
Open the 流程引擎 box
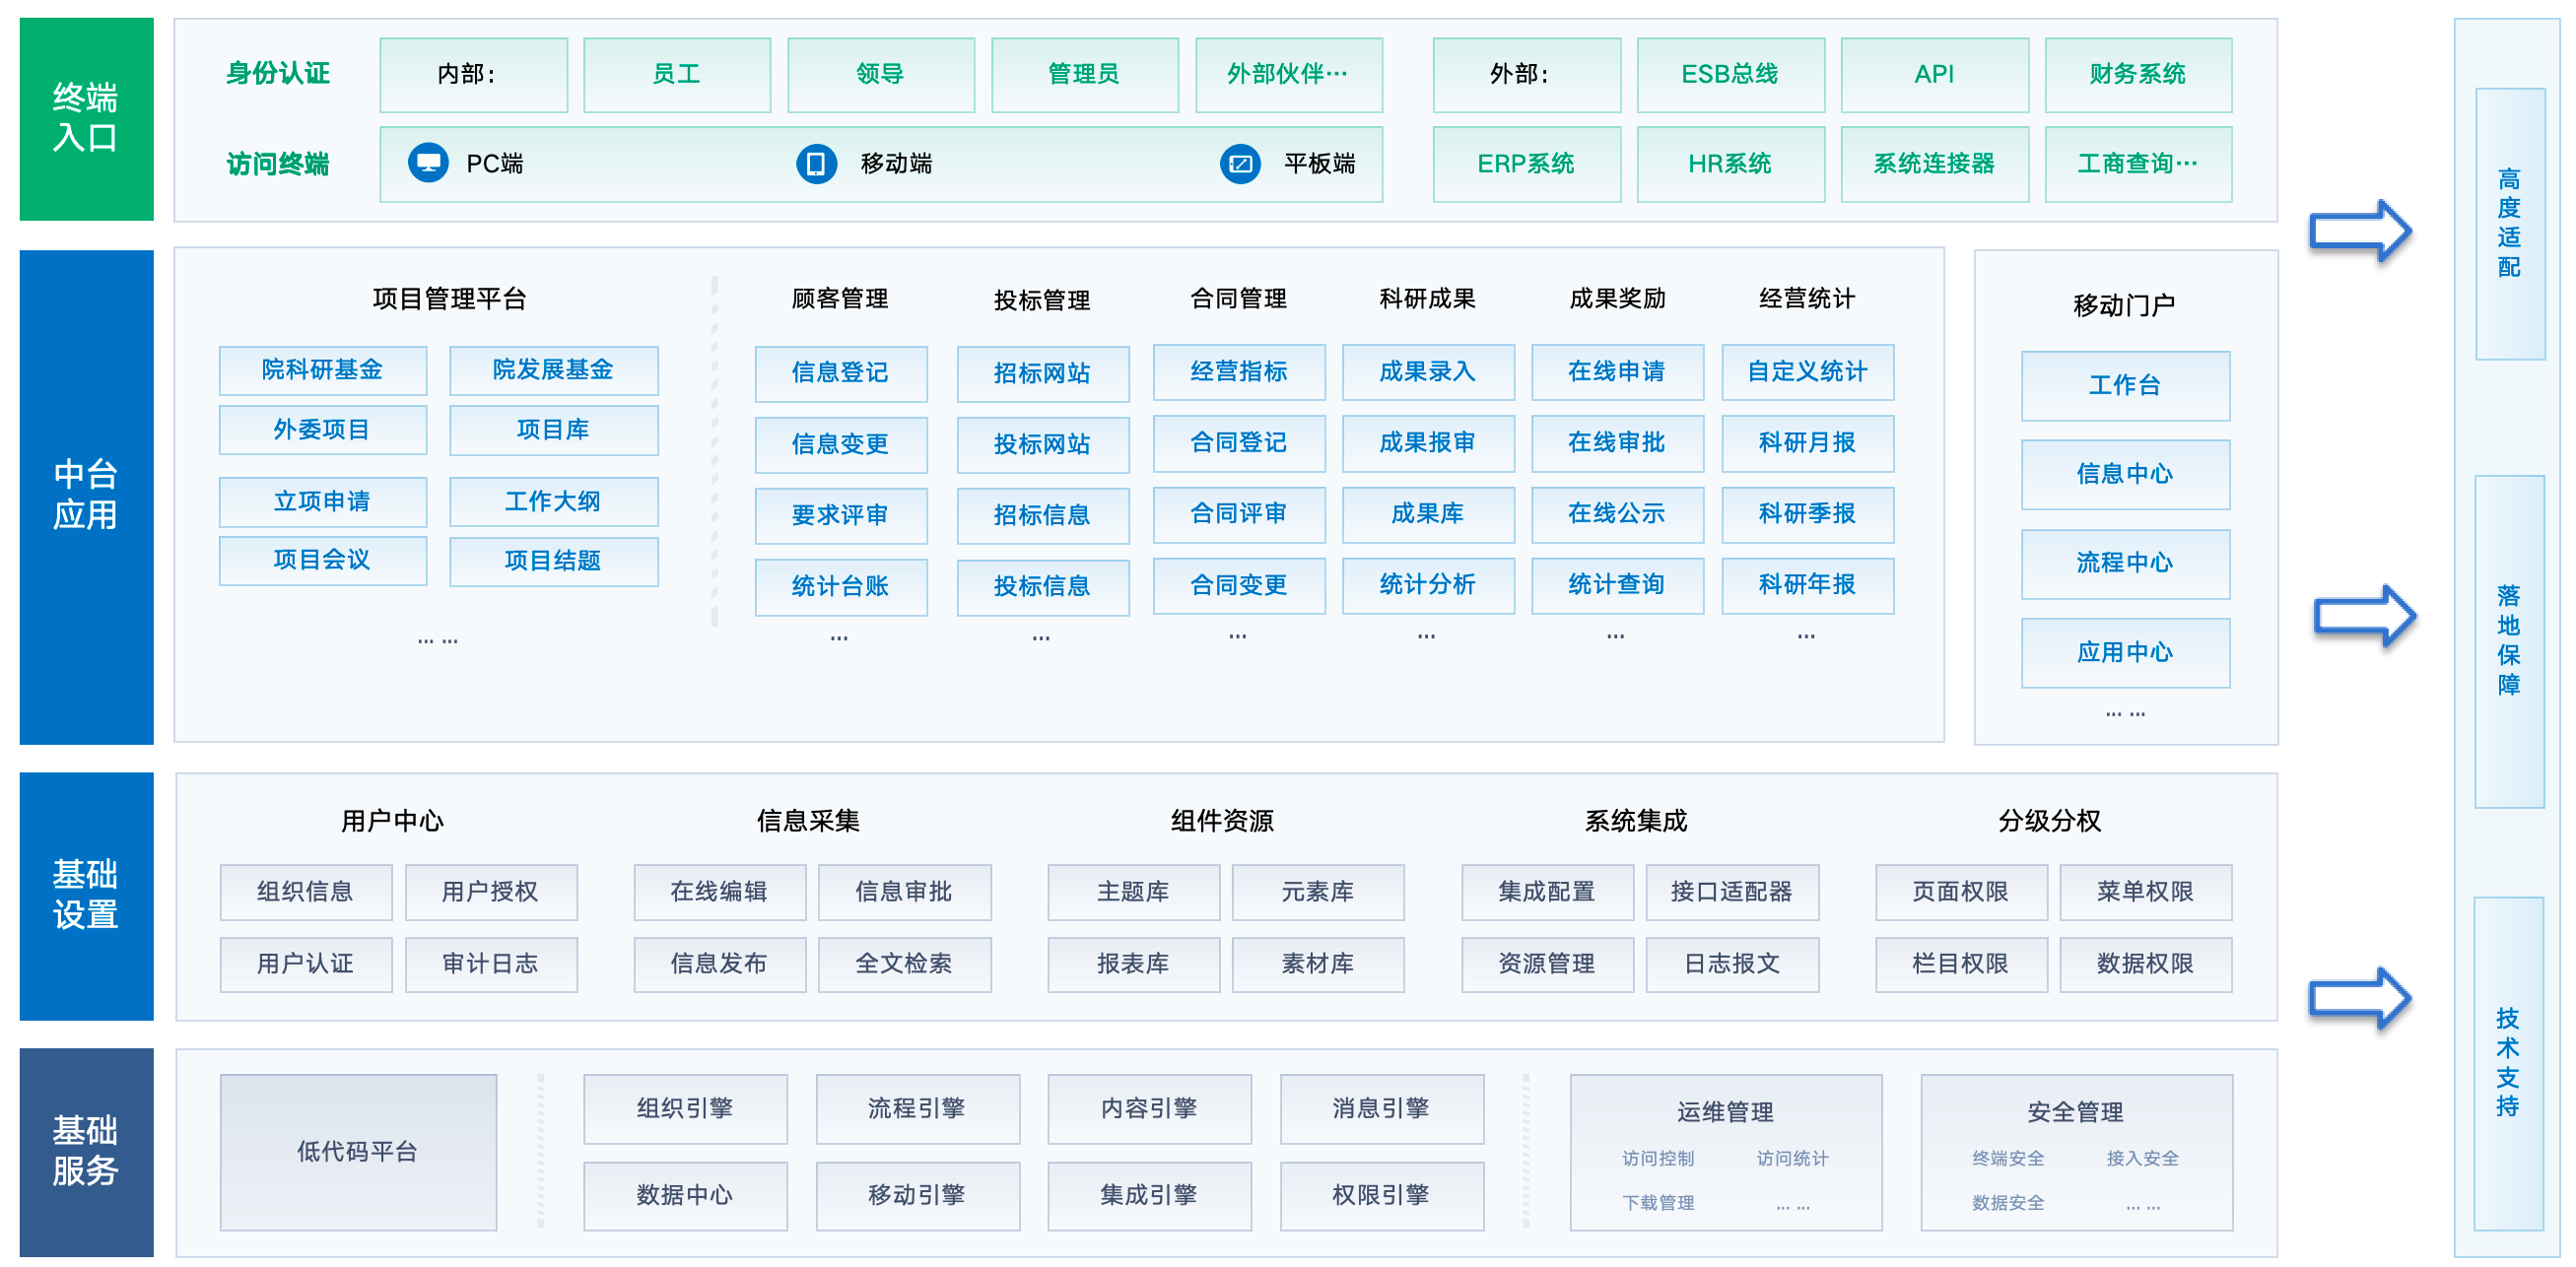pyautogui.click(x=918, y=1109)
